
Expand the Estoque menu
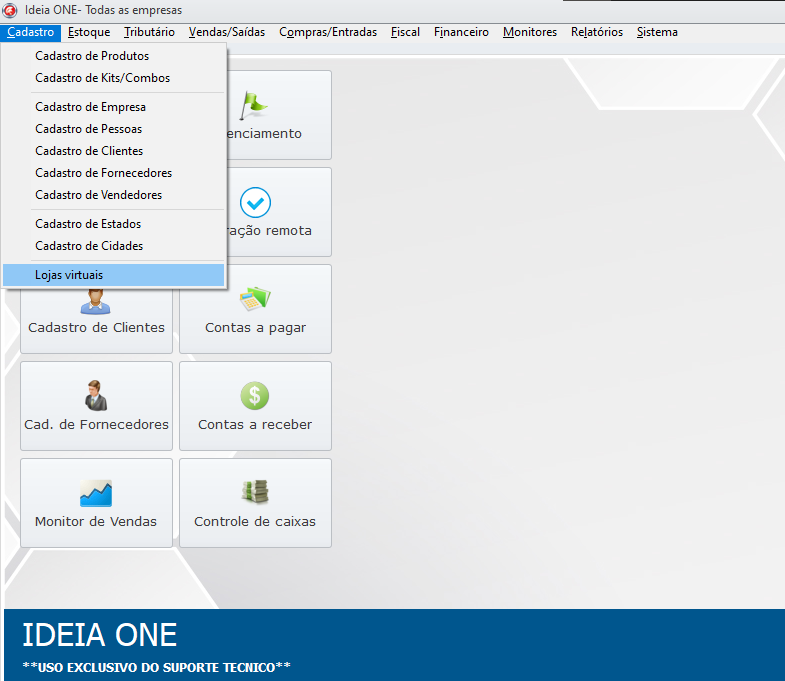(89, 32)
